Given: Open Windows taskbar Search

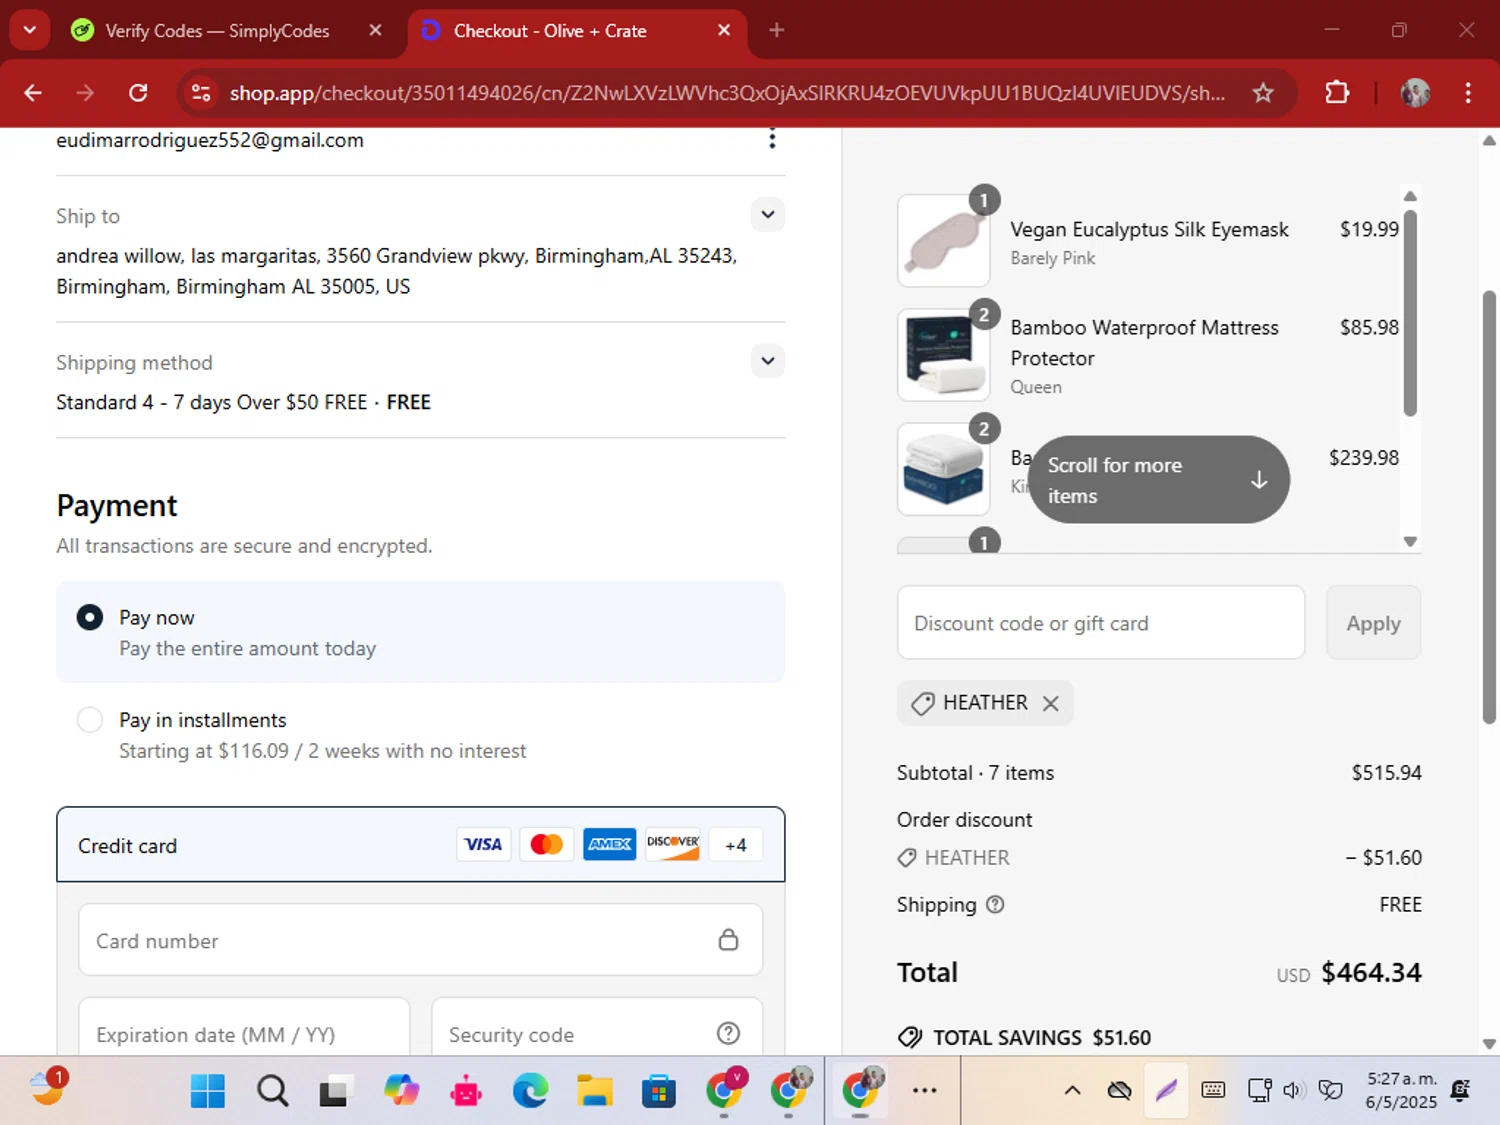Looking at the screenshot, I should 272,1091.
